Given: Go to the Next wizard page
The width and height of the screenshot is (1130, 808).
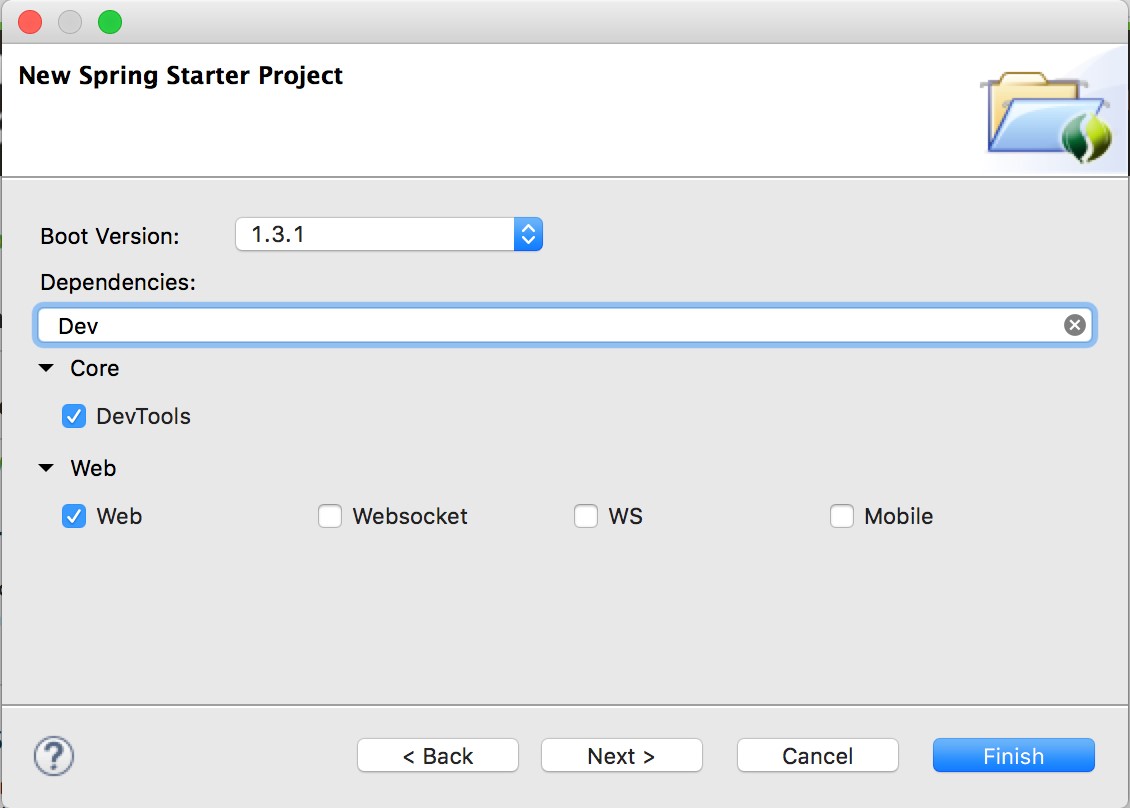Looking at the screenshot, I should (621, 755).
